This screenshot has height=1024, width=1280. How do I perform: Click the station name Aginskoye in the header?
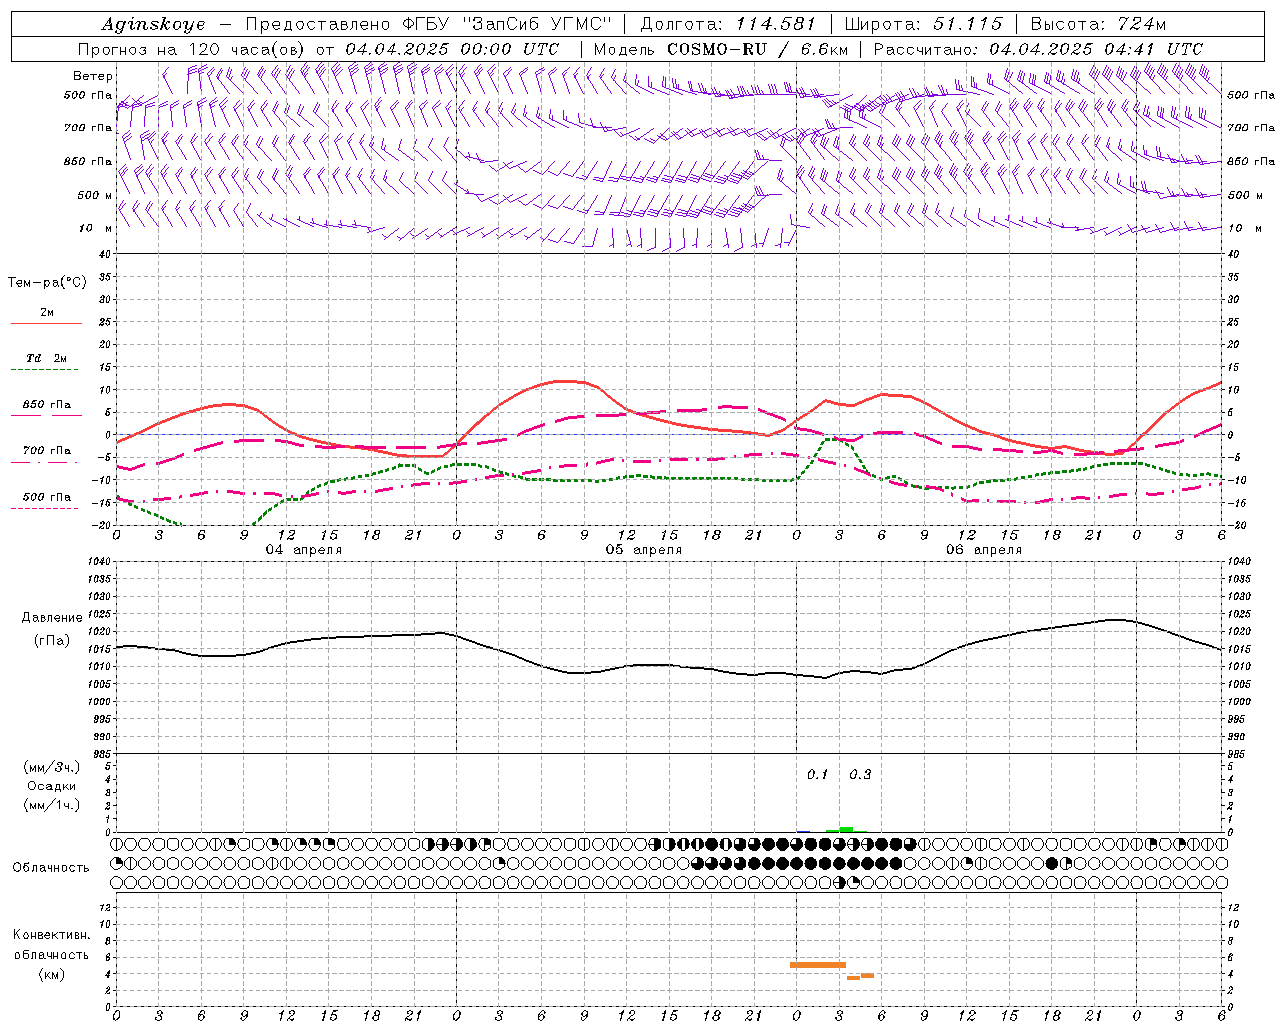[153, 24]
